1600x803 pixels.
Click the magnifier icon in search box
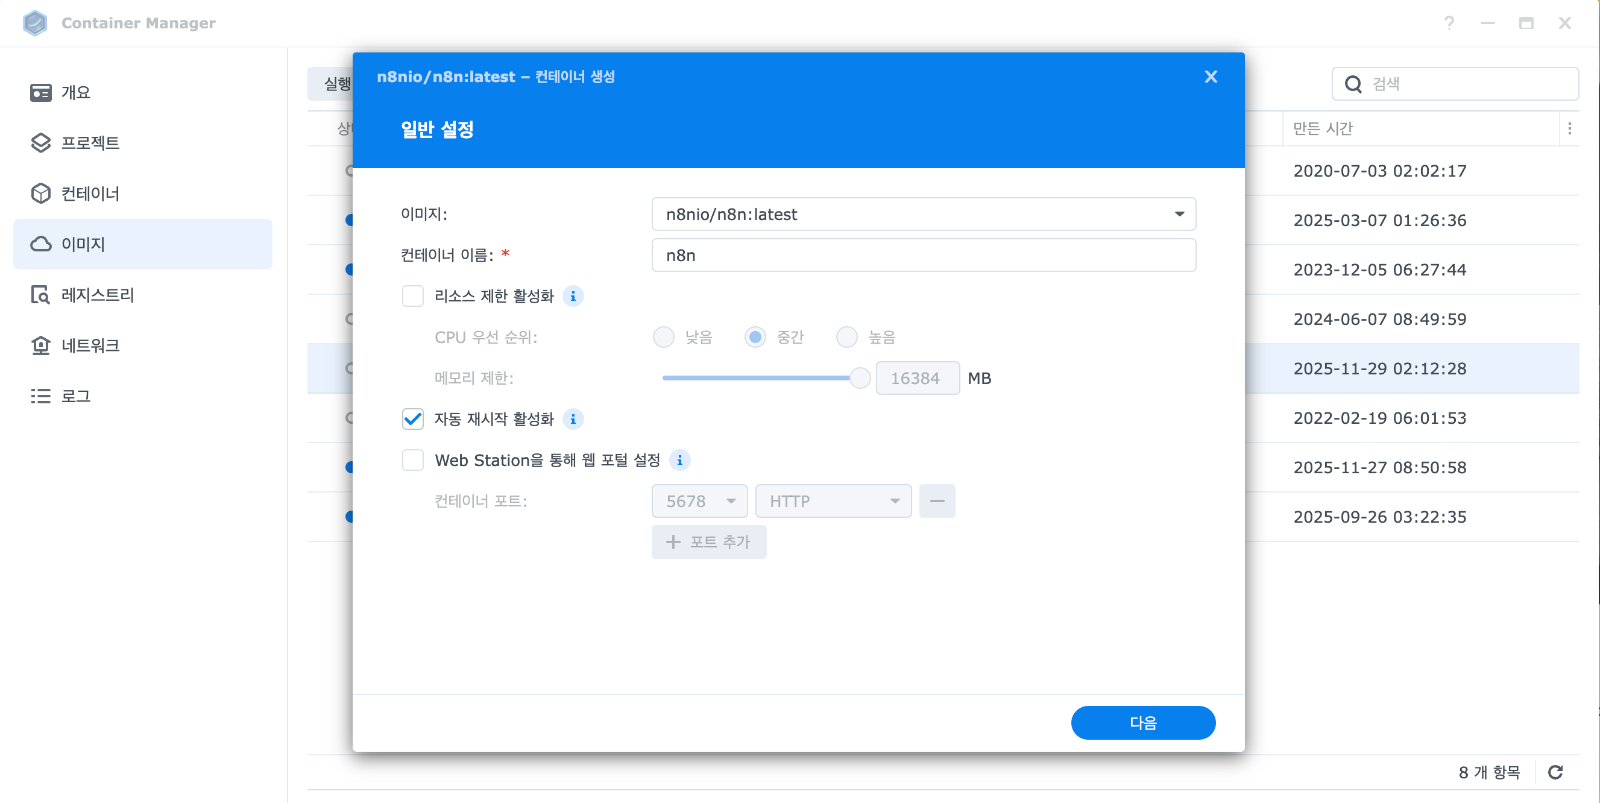(1353, 84)
